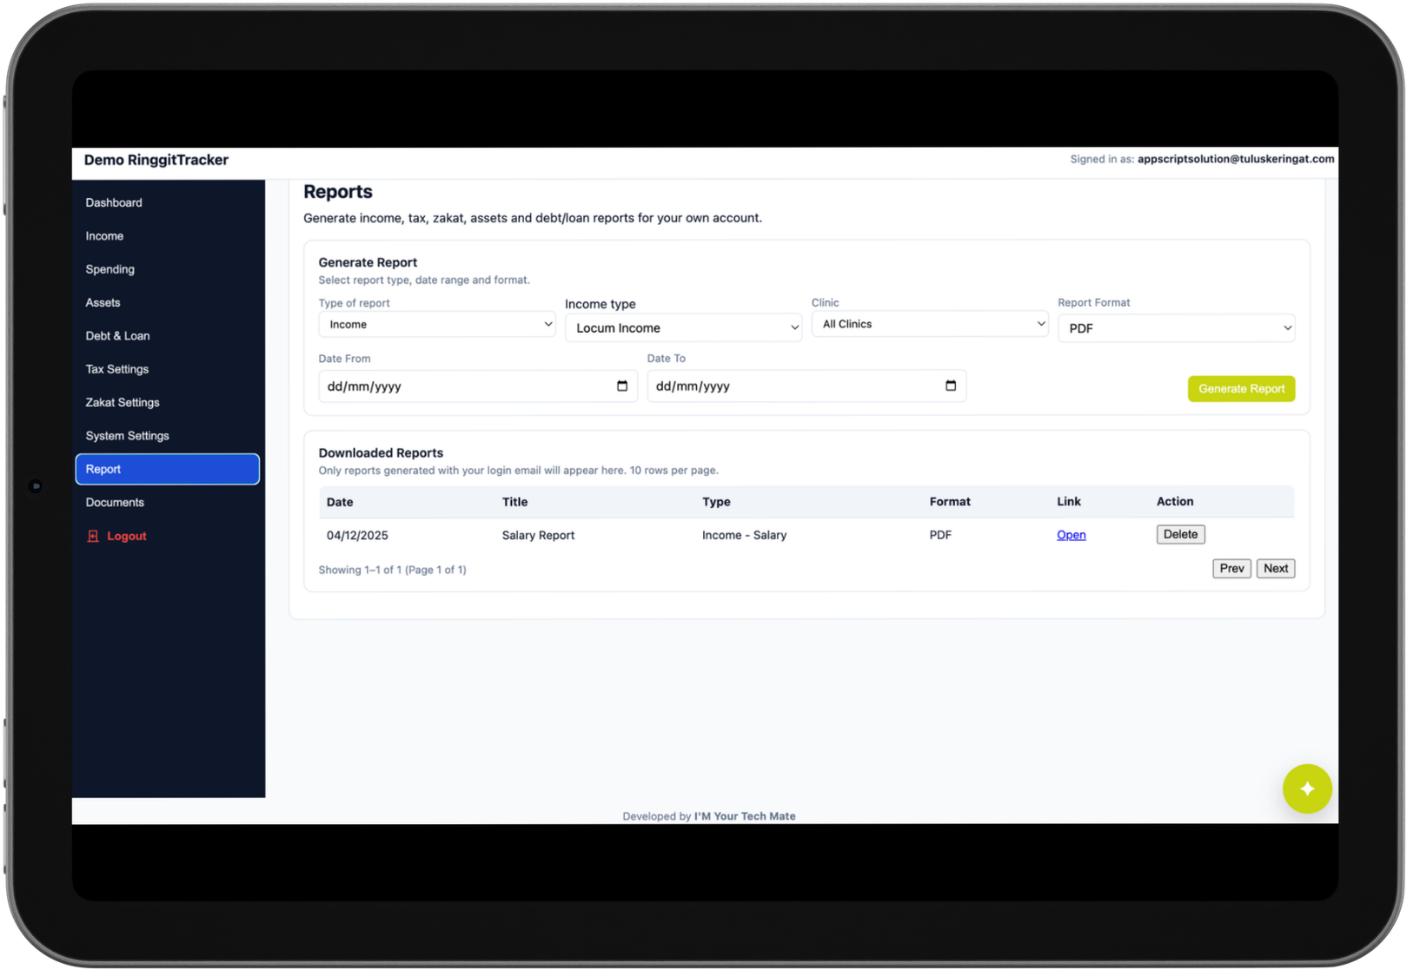
Task: Click the Demo RinggitTracker header title
Action: (156, 160)
